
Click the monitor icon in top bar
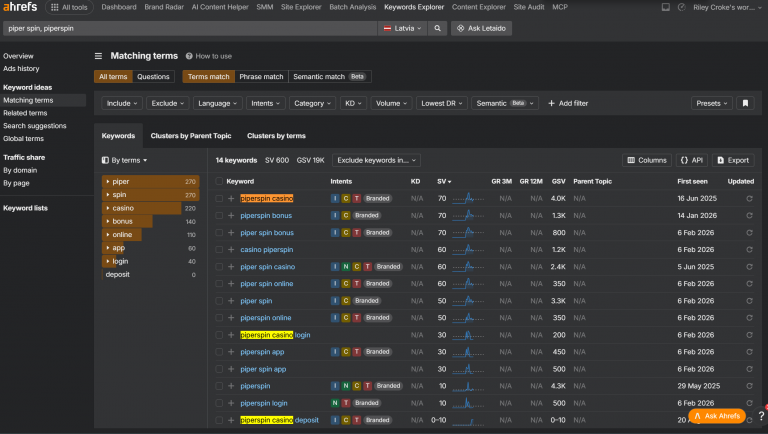(666, 7)
